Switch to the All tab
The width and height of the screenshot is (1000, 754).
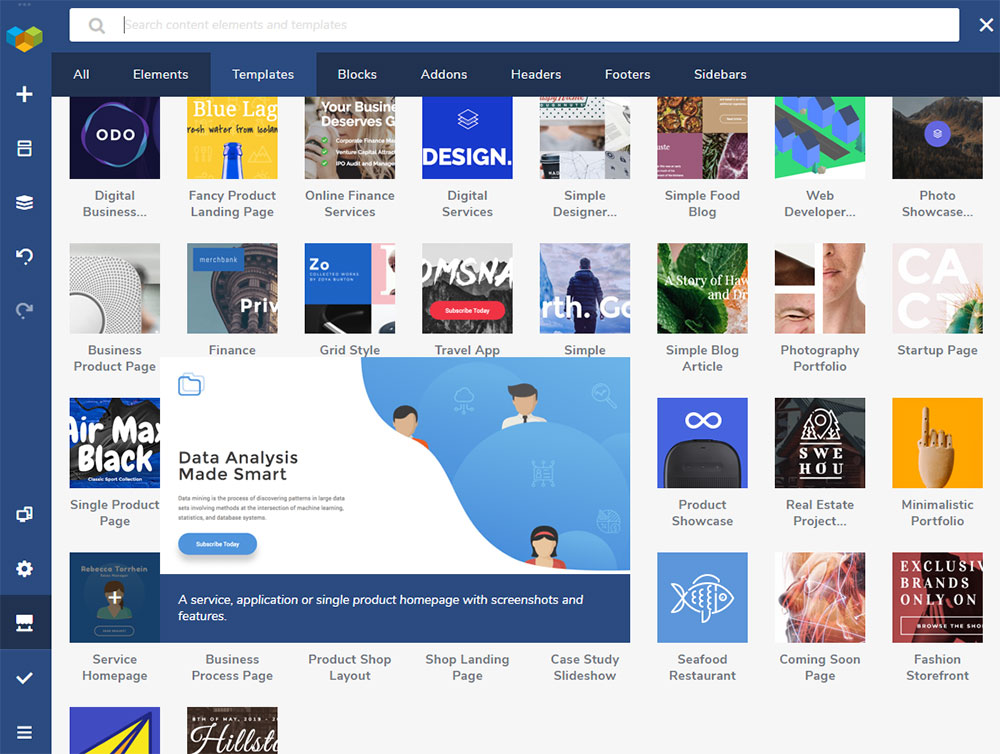pos(81,74)
